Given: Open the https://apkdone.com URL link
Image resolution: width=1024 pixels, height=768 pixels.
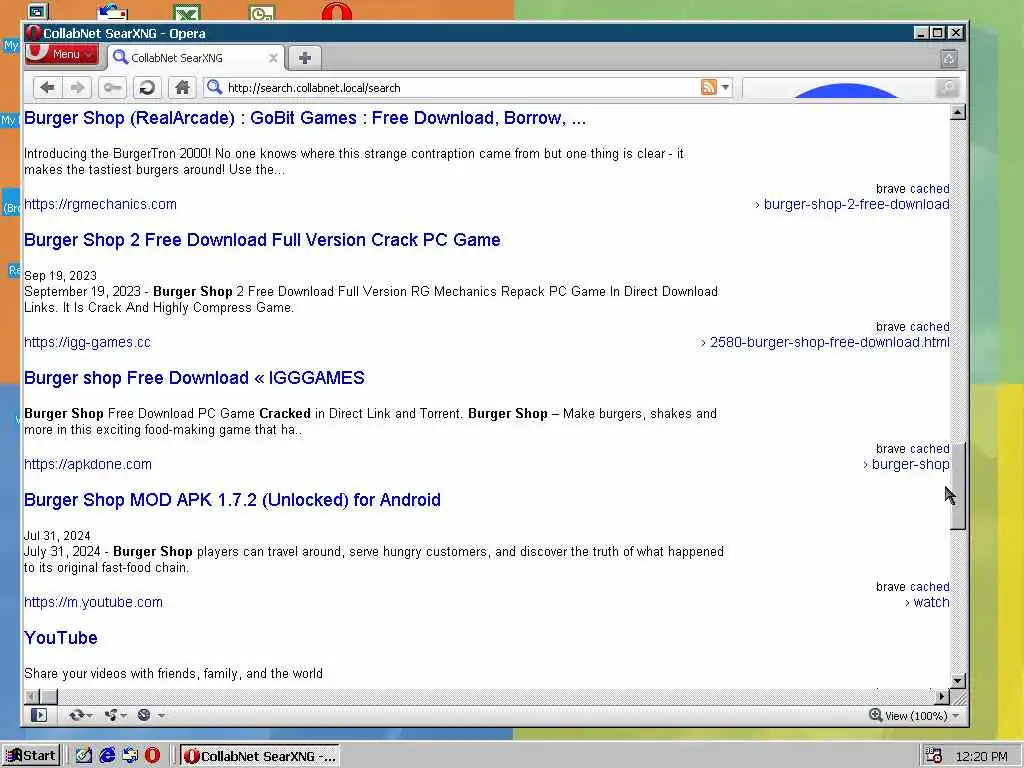Looking at the screenshot, I should [88, 464].
